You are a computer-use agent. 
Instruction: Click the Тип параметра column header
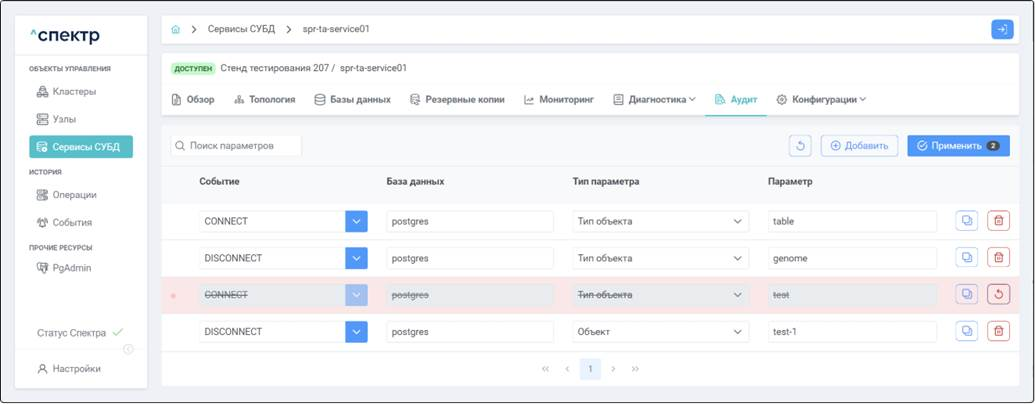(x=606, y=182)
